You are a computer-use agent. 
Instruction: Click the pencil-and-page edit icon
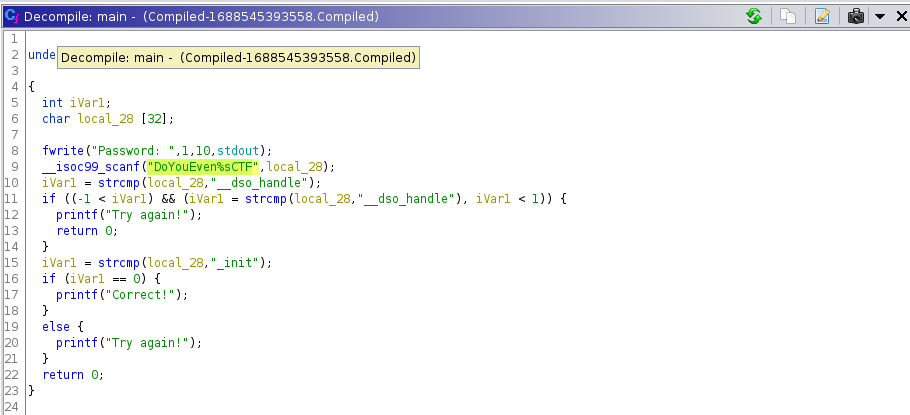pos(821,16)
